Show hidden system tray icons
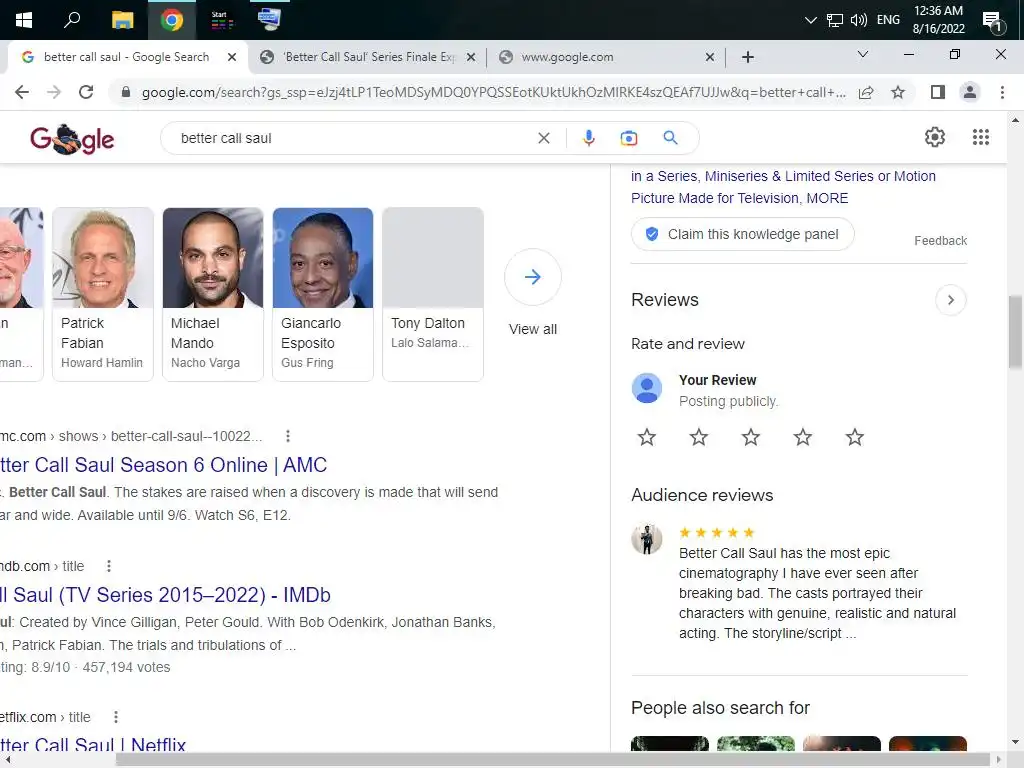Viewport: 1024px width, 768px height. (810, 20)
